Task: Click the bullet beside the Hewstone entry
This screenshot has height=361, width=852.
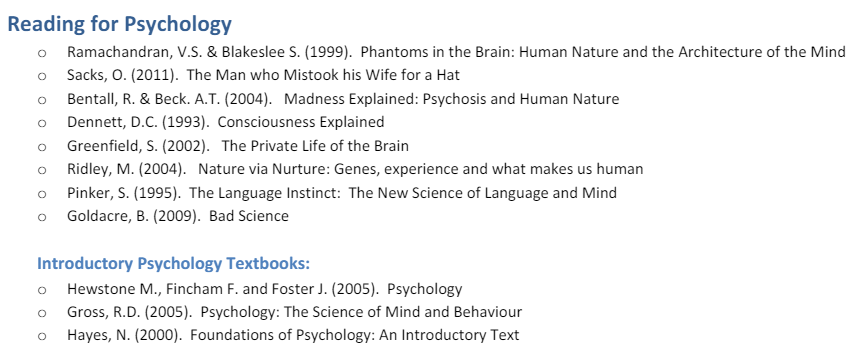Action: (42, 290)
